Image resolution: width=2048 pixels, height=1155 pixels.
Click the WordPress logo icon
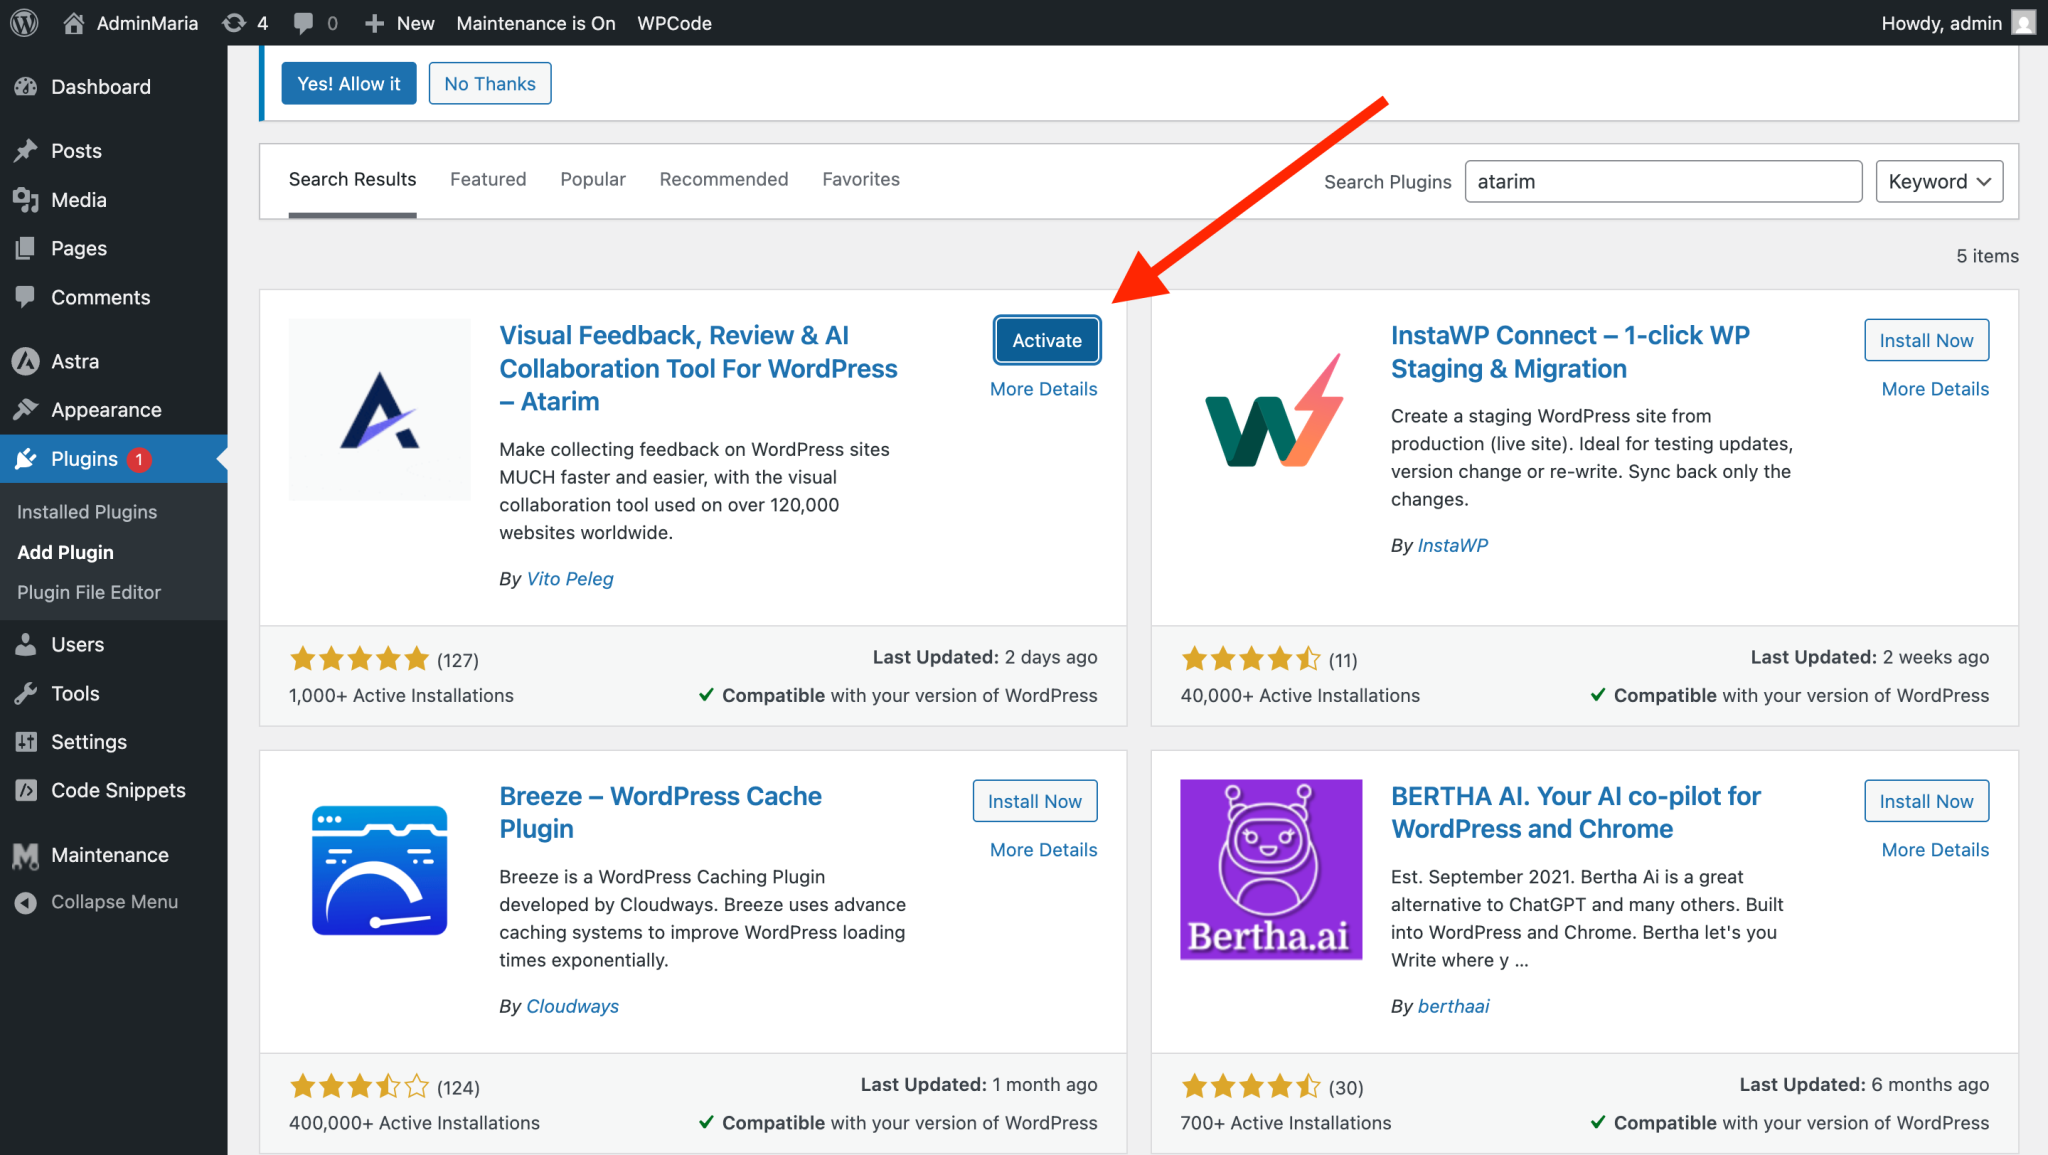tap(24, 22)
